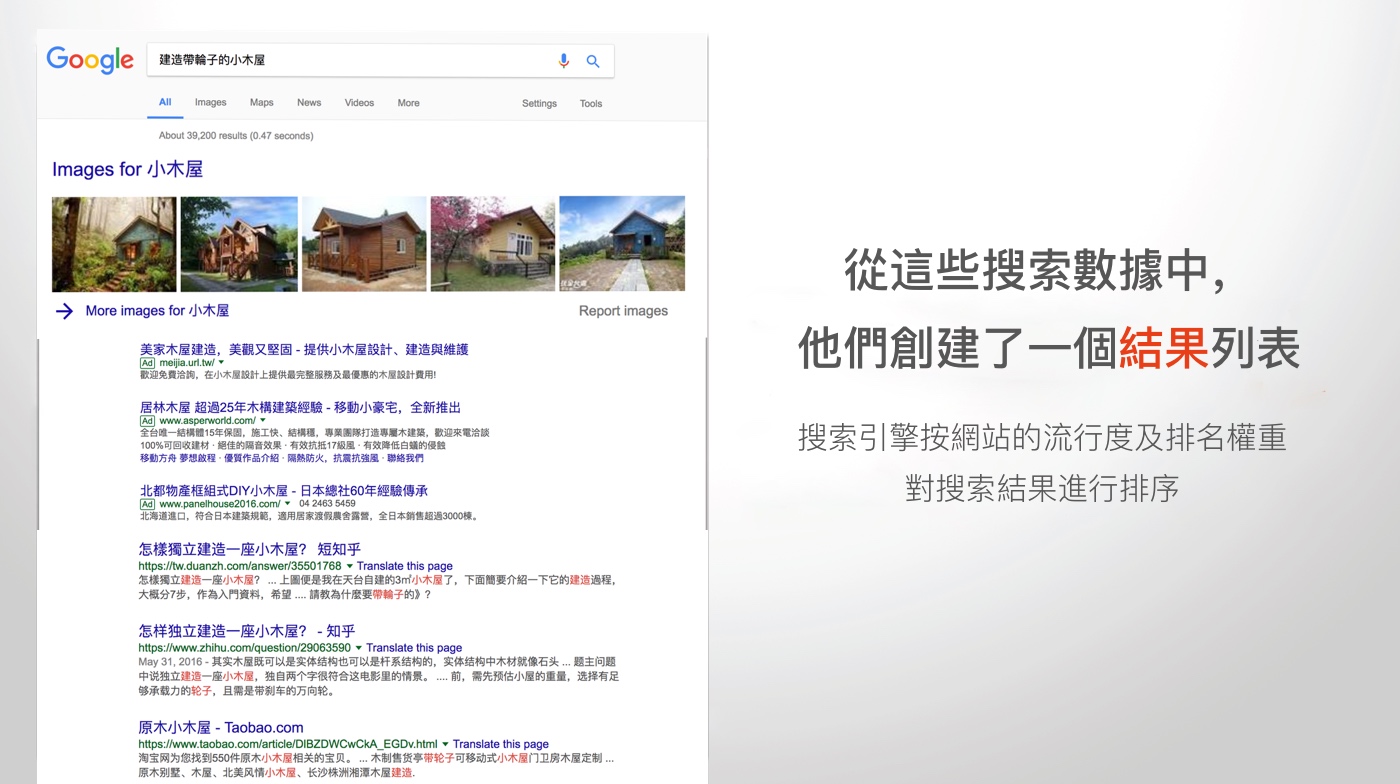Expand dropdown arrow after the taobao.com URL

pos(445,744)
